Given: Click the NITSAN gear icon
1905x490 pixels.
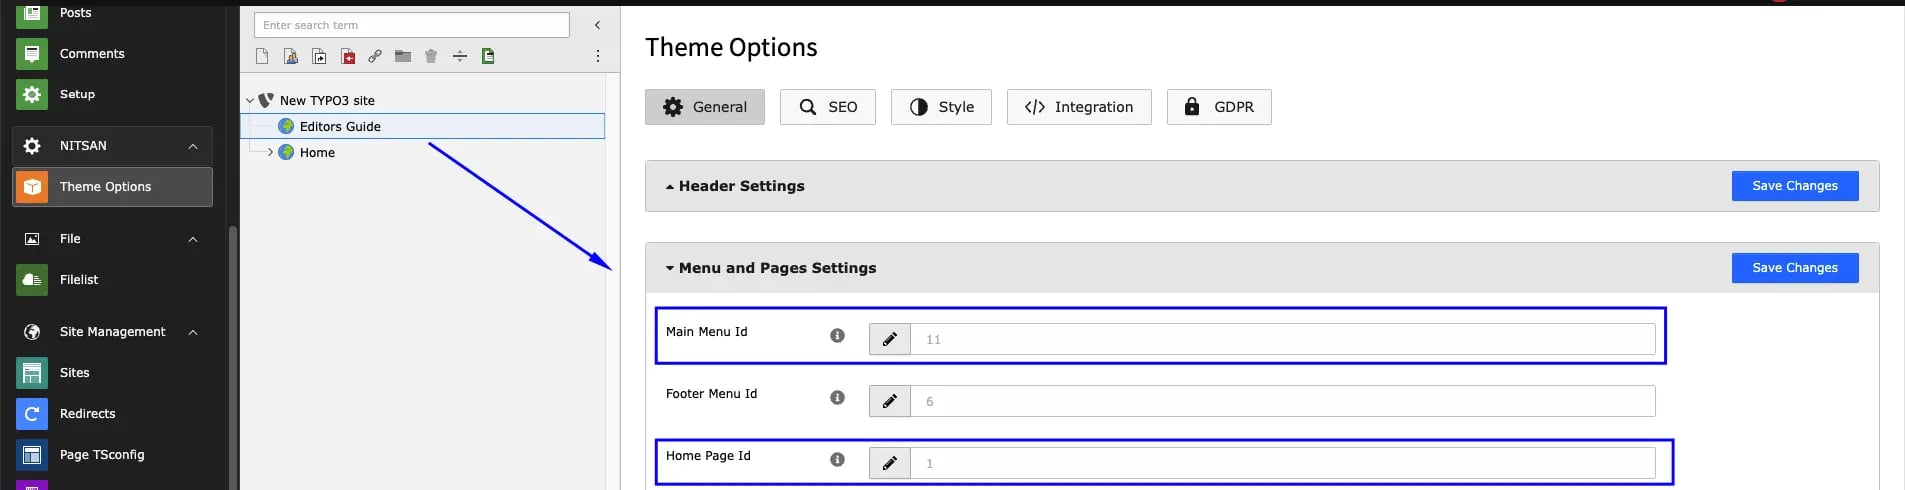Looking at the screenshot, I should point(32,146).
